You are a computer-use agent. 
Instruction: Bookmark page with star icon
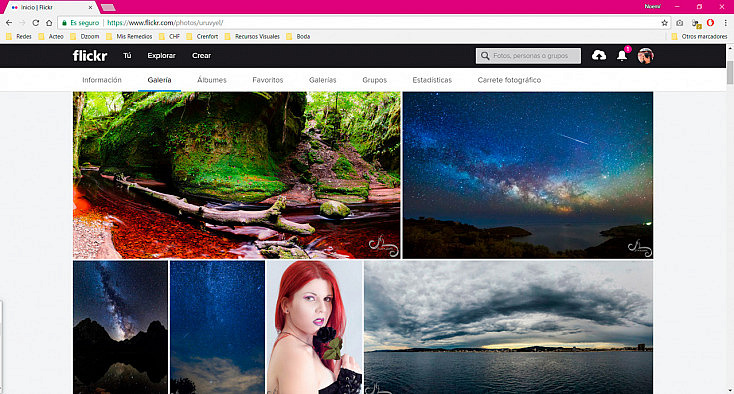664,22
